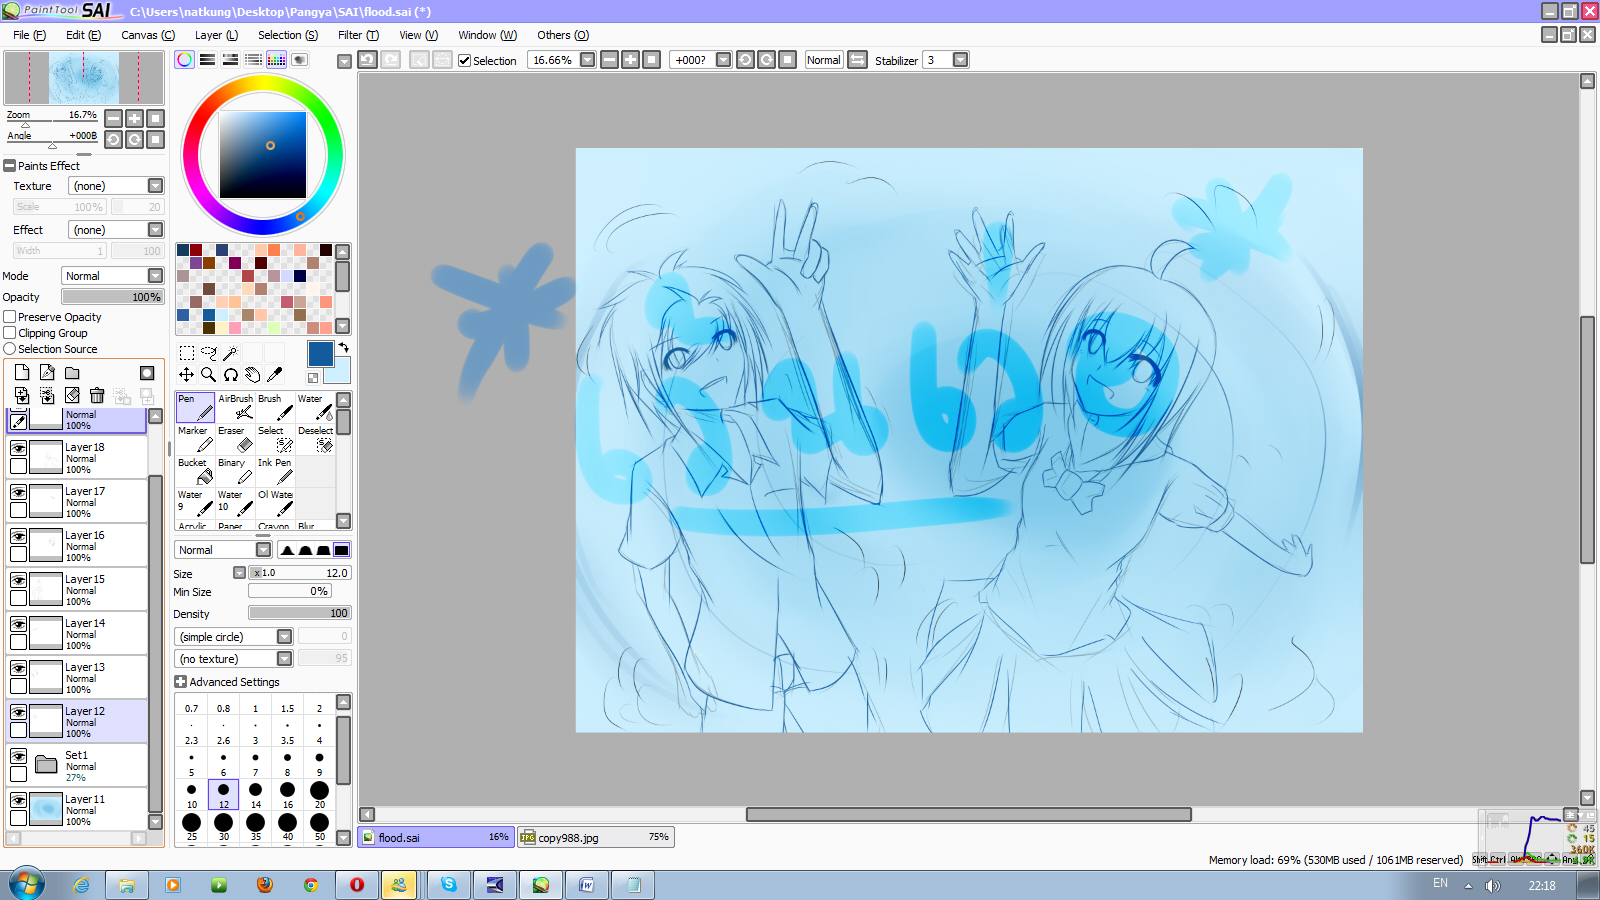This screenshot has width=1600, height=900.
Task: Enable Selection Source option
Action: coord(10,349)
